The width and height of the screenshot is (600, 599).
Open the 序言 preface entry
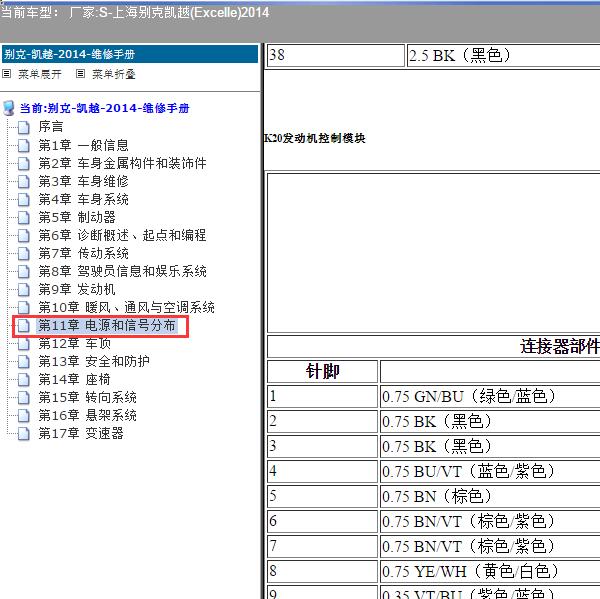51,127
